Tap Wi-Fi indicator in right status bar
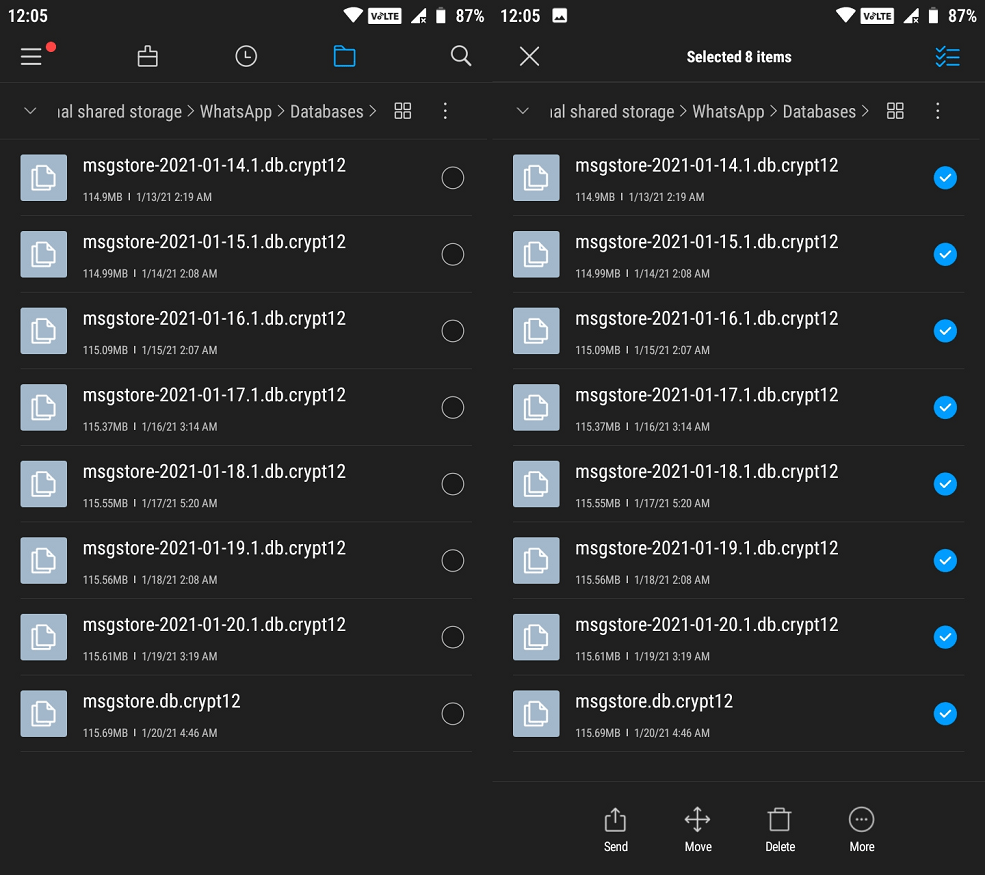This screenshot has width=985, height=875. 846,15
